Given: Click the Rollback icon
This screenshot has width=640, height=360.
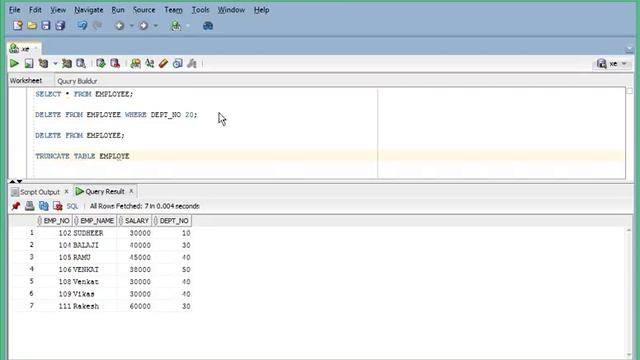Looking at the screenshot, I should click(115, 63).
